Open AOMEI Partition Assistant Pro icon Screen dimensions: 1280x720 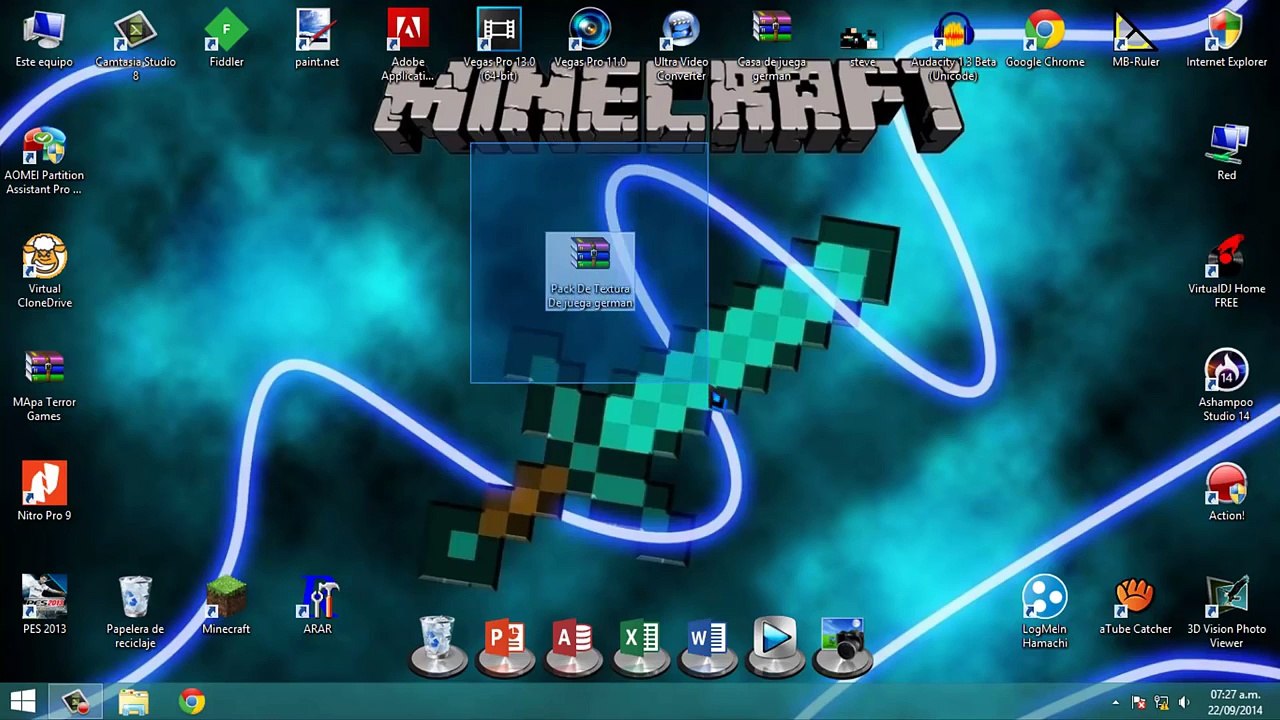click(x=44, y=160)
